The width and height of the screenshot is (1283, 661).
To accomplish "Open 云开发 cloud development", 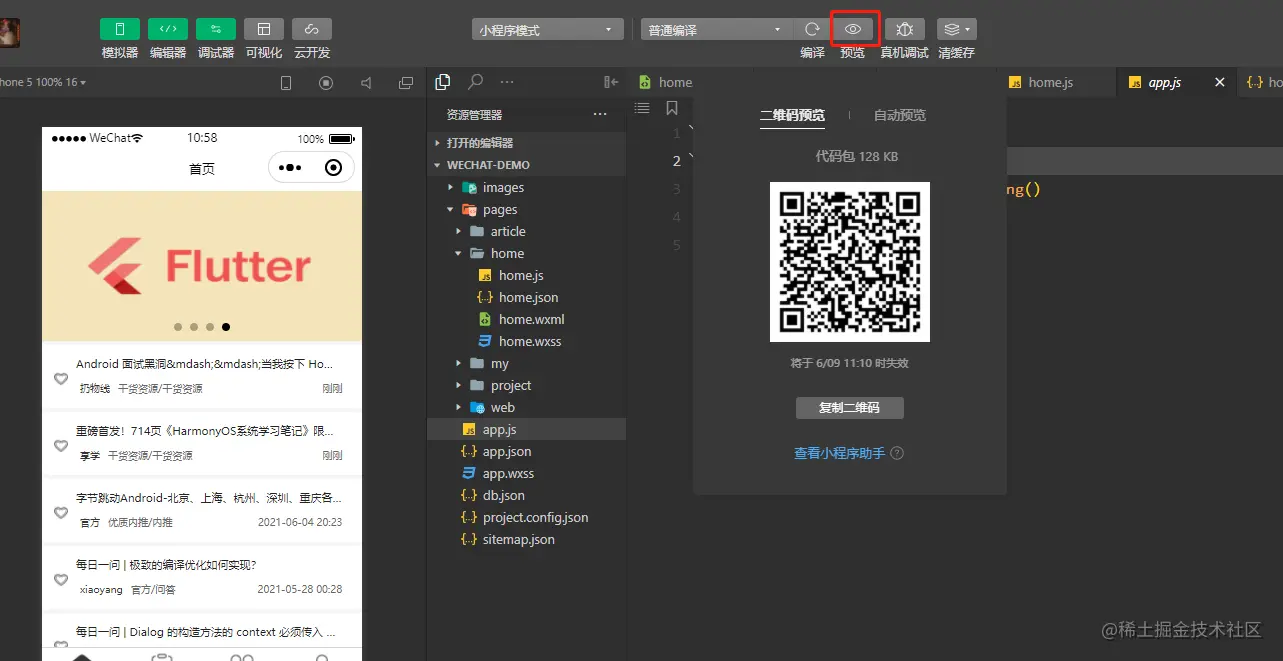I will click(312, 29).
